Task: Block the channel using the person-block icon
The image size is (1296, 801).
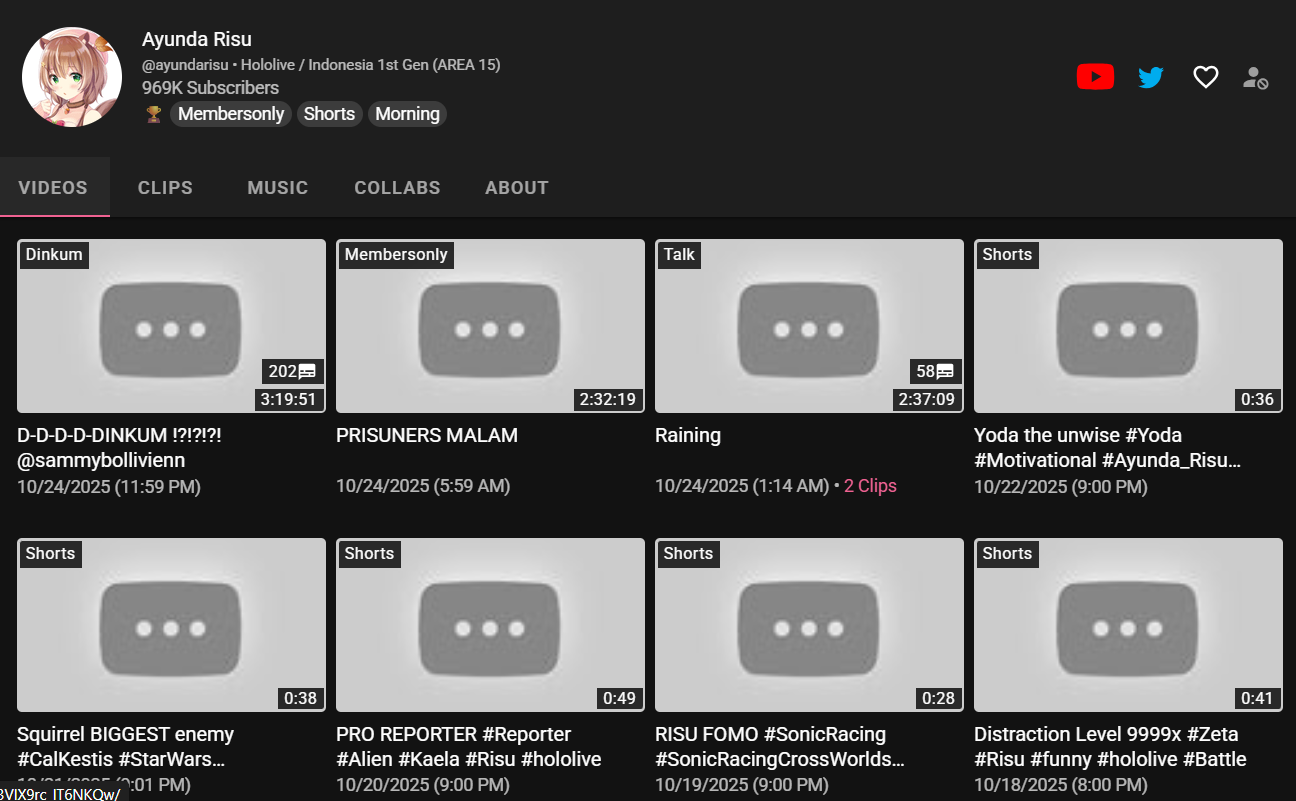Action: (x=1256, y=77)
